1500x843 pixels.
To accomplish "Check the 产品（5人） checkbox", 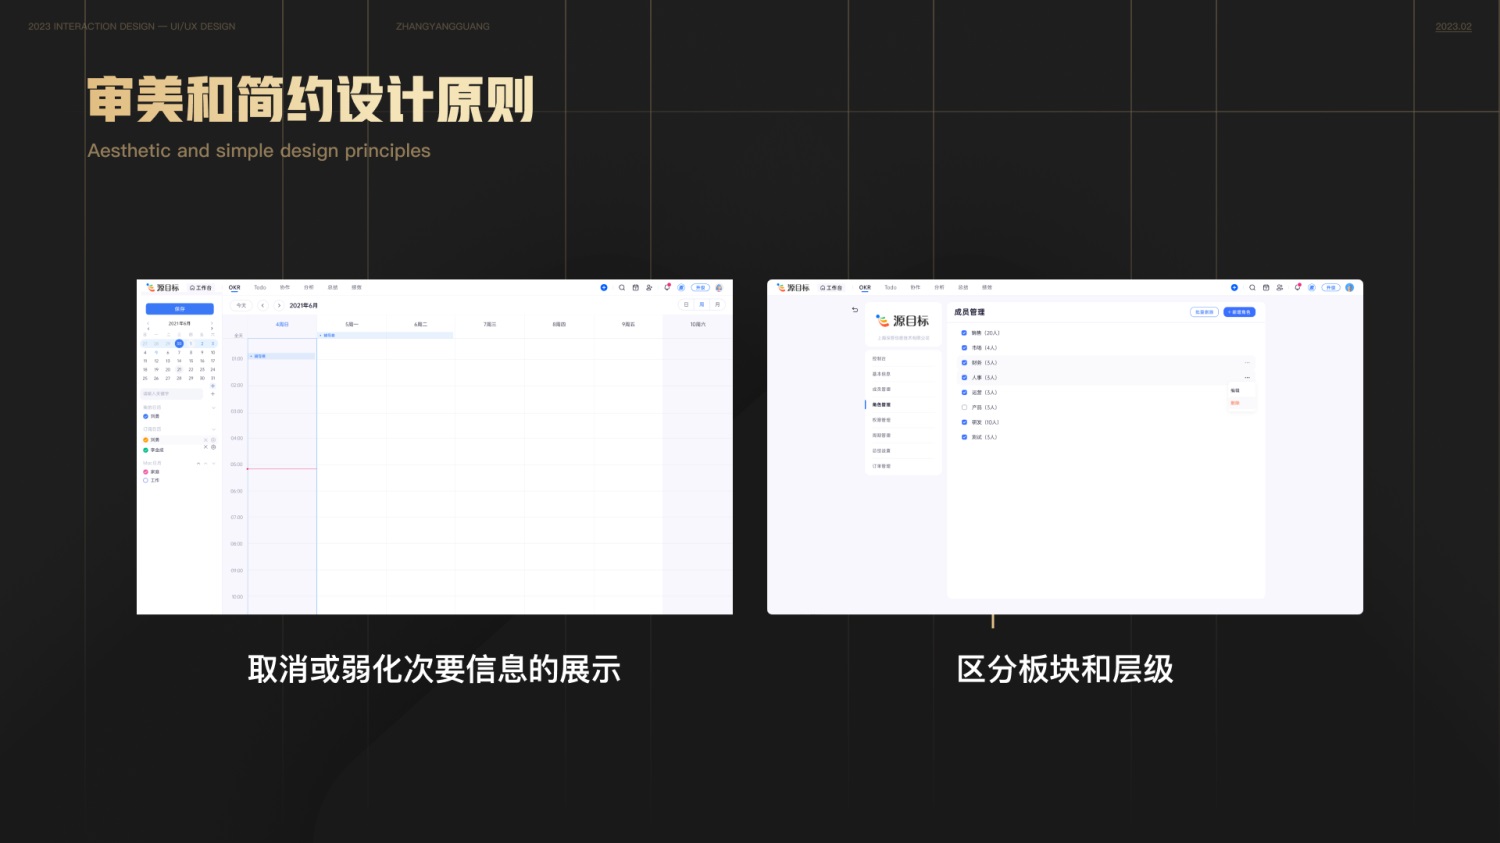I will coord(964,407).
